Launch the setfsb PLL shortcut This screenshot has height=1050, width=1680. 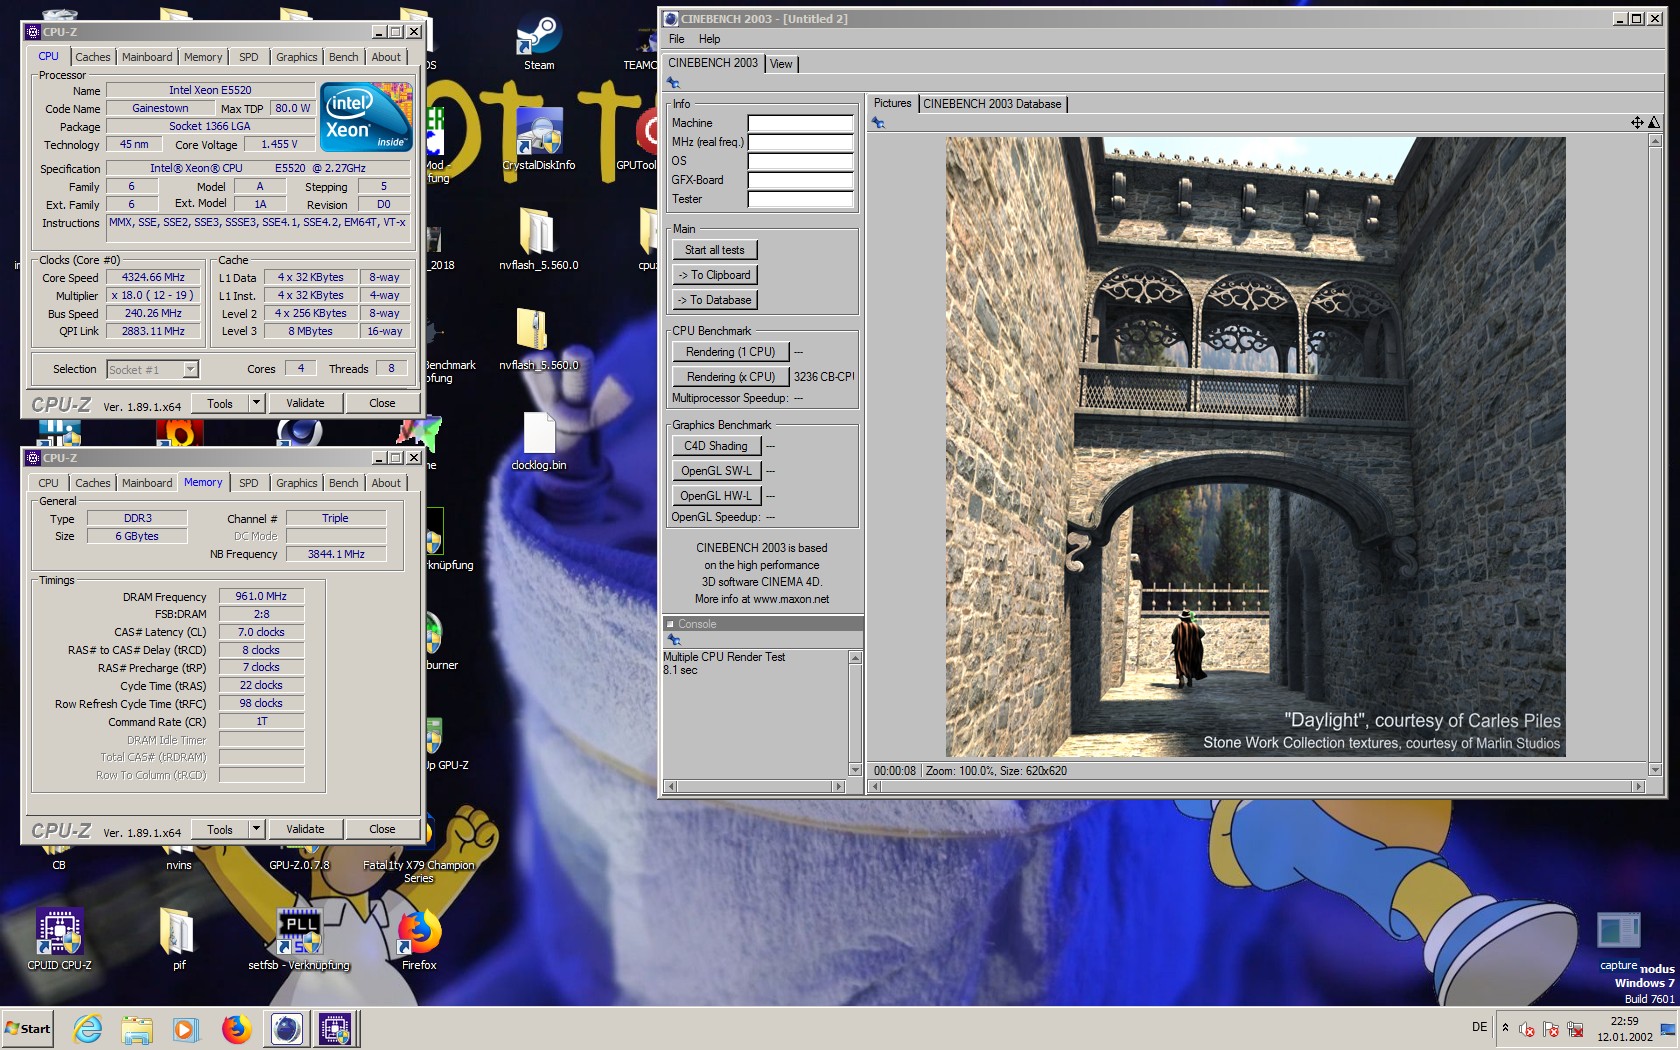point(299,939)
